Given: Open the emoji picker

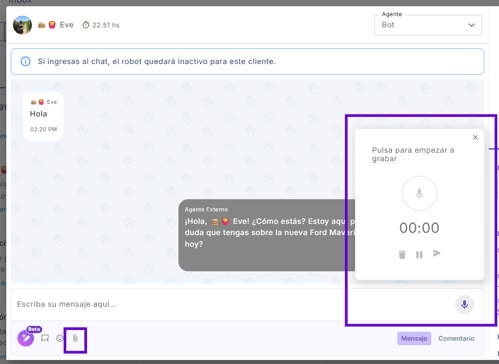Looking at the screenshot, I should point(60,338).
